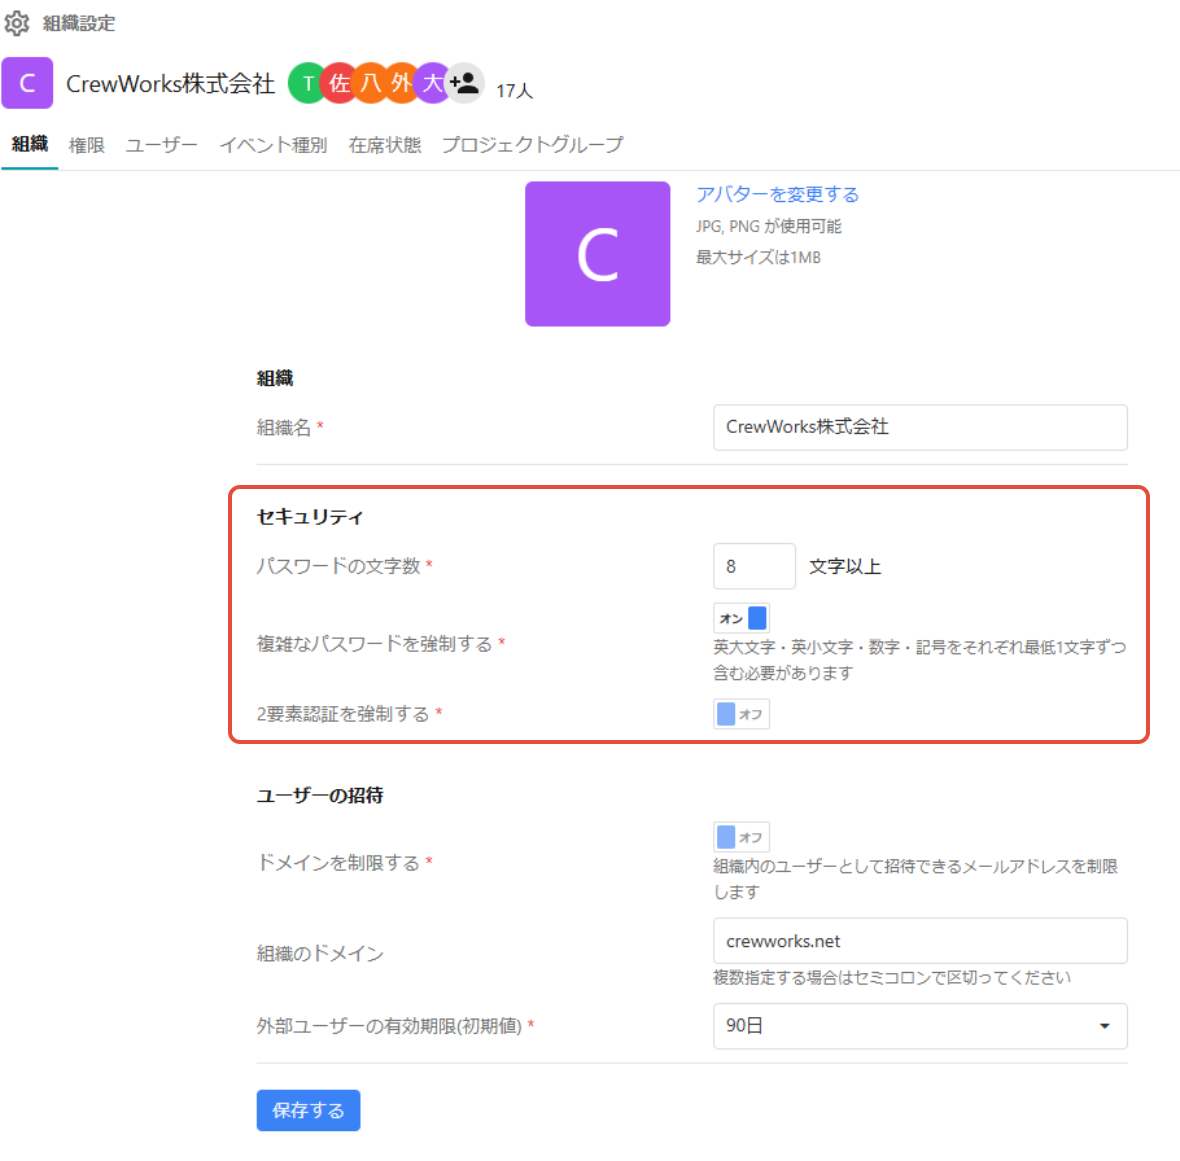Screen dimensions: 1180x1161
Task: Open the purple 大 member avatar
Action: click(432, 83)
